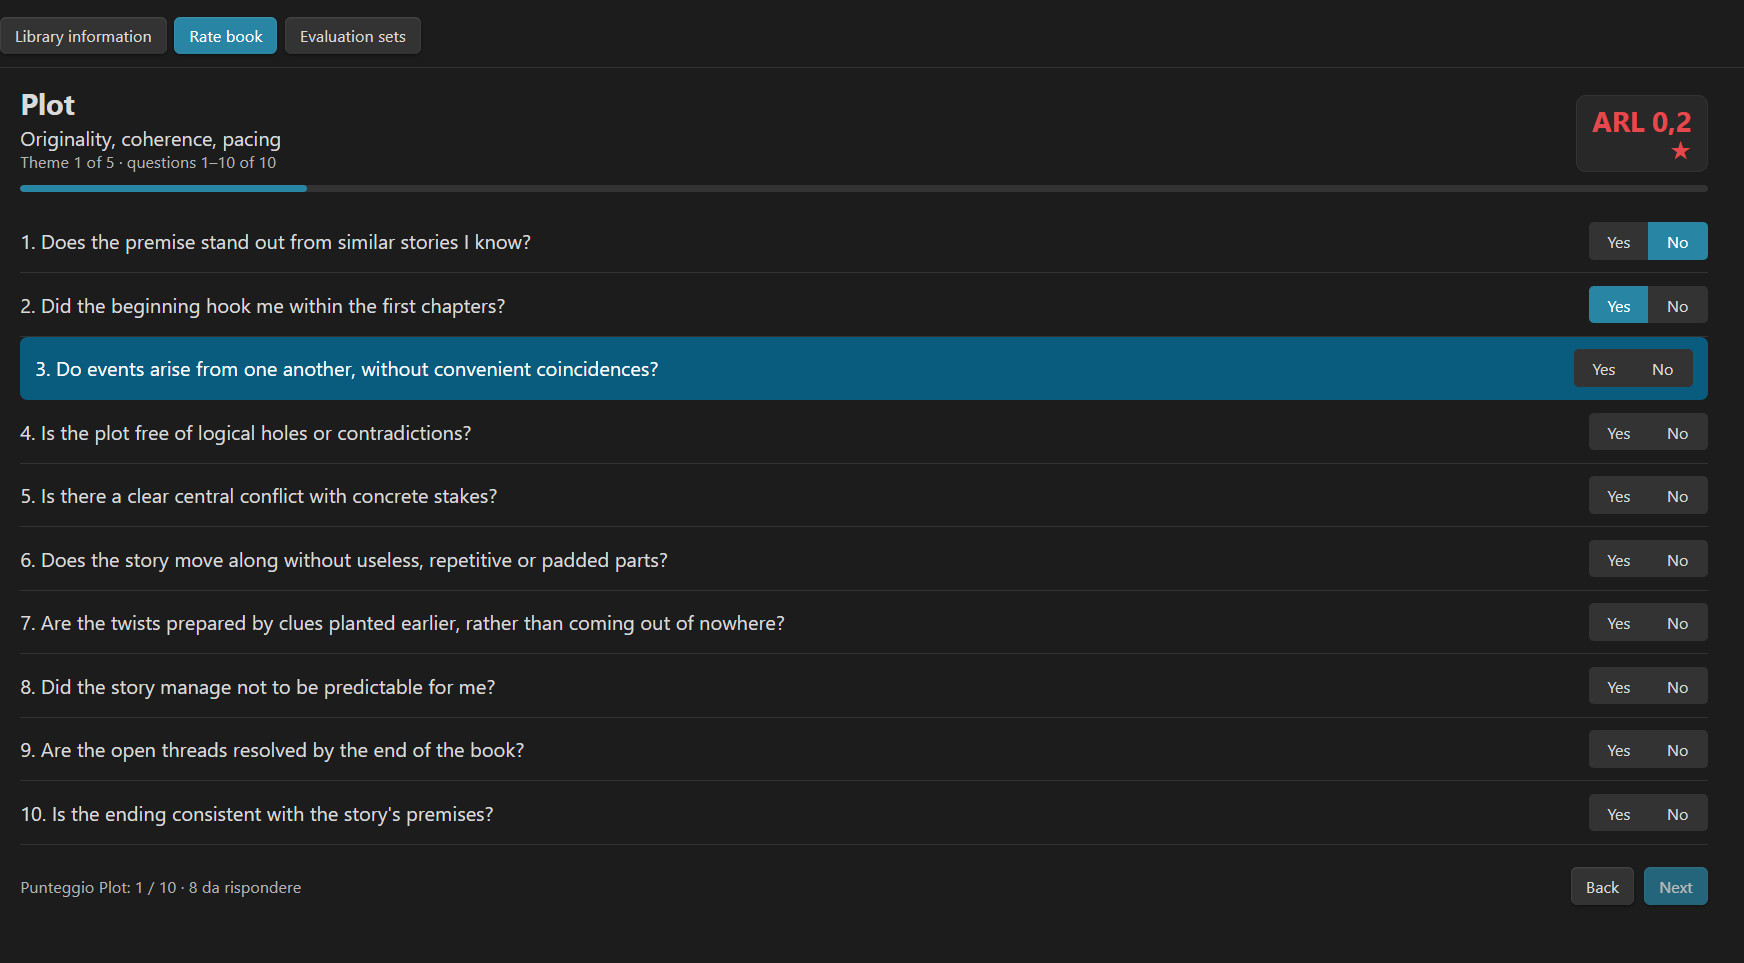Open the Library information tab
This screenshot has width=1744, height=963.
(x=83, y=36)
